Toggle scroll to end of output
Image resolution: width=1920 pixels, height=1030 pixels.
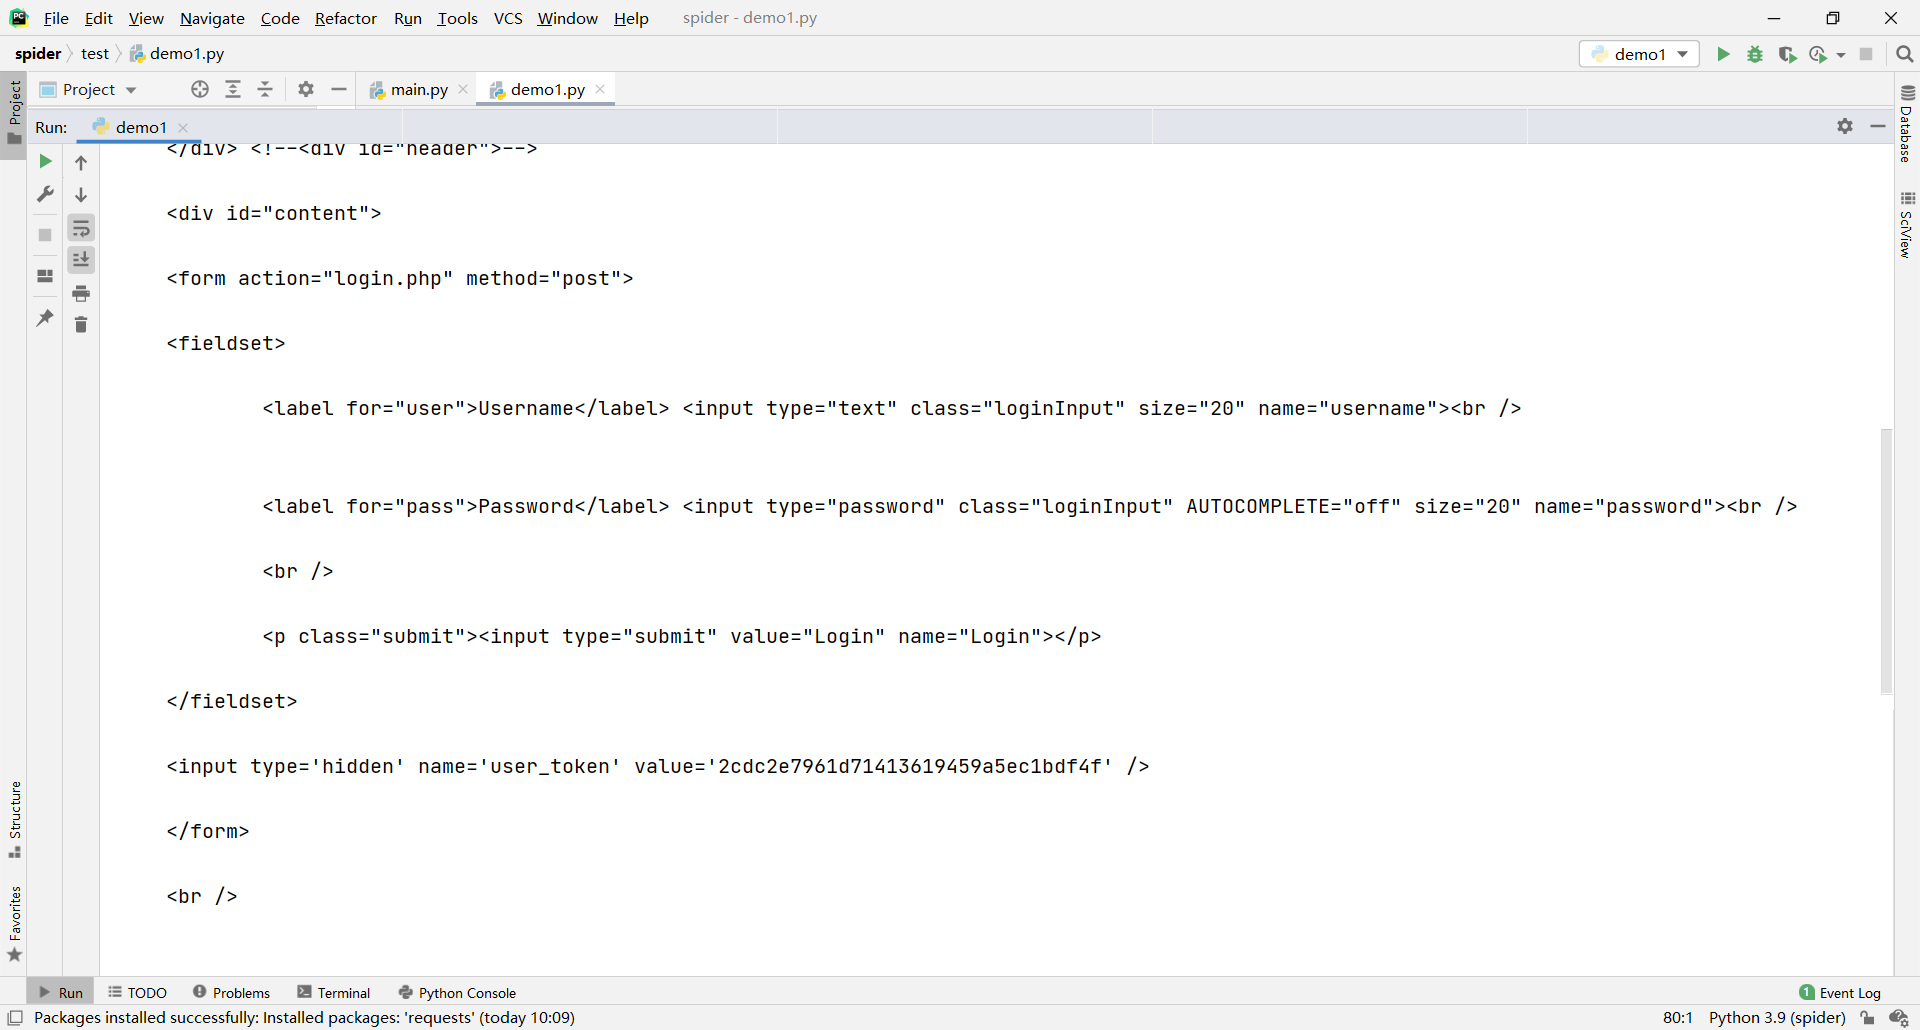(81, 260)
